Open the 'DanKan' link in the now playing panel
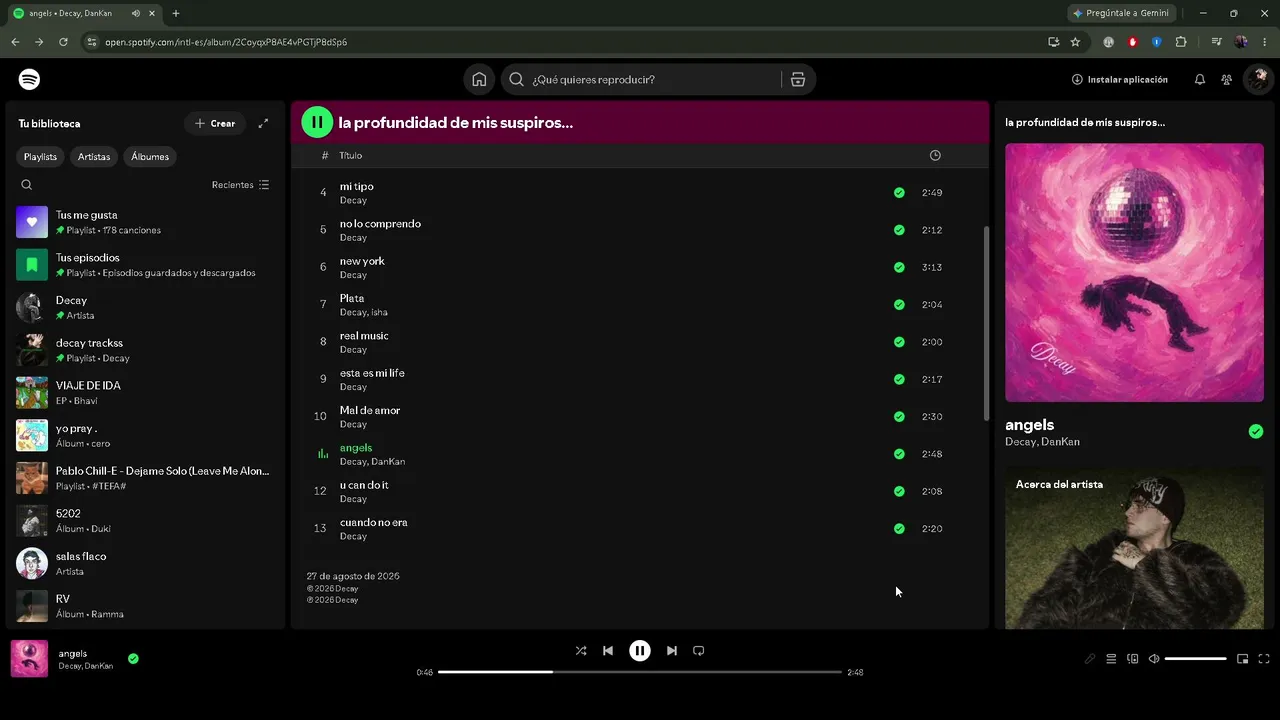Viewport: 1280px width, 720px height. pos(1061,442)
